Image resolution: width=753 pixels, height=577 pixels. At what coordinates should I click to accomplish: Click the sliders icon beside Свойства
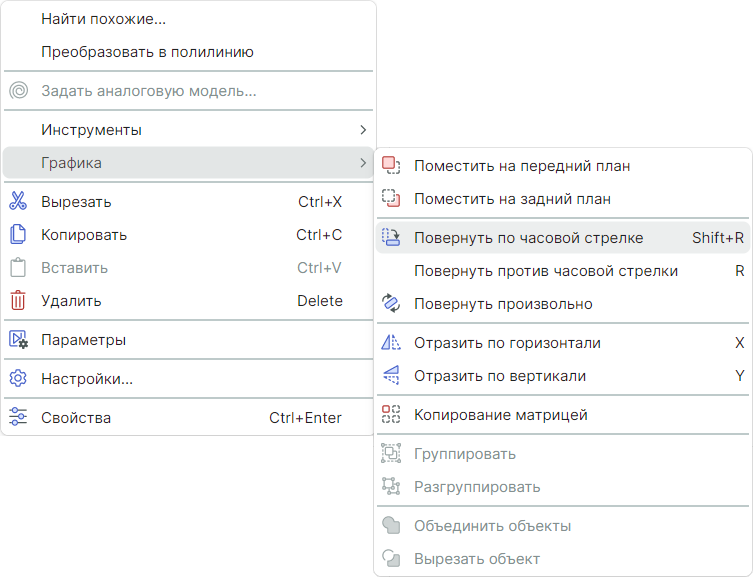coord(18,418)
